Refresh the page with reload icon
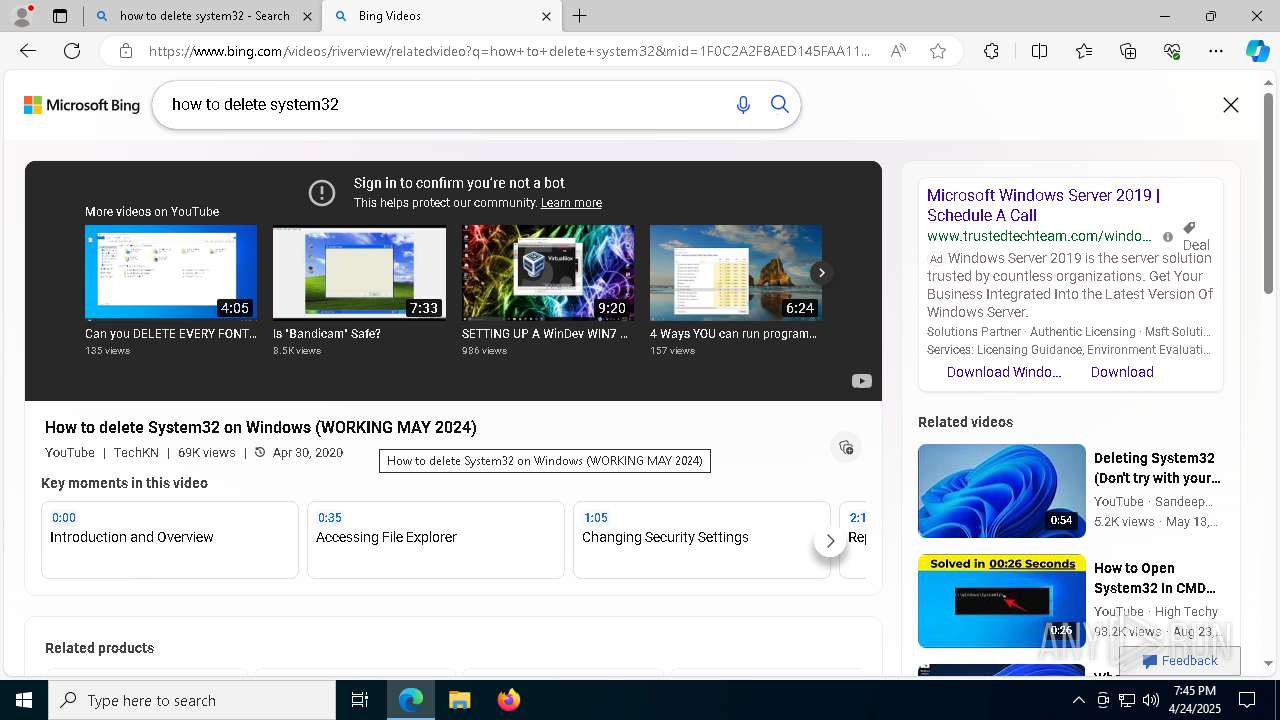Screen dimensions: 1280x720 (72, 51)
